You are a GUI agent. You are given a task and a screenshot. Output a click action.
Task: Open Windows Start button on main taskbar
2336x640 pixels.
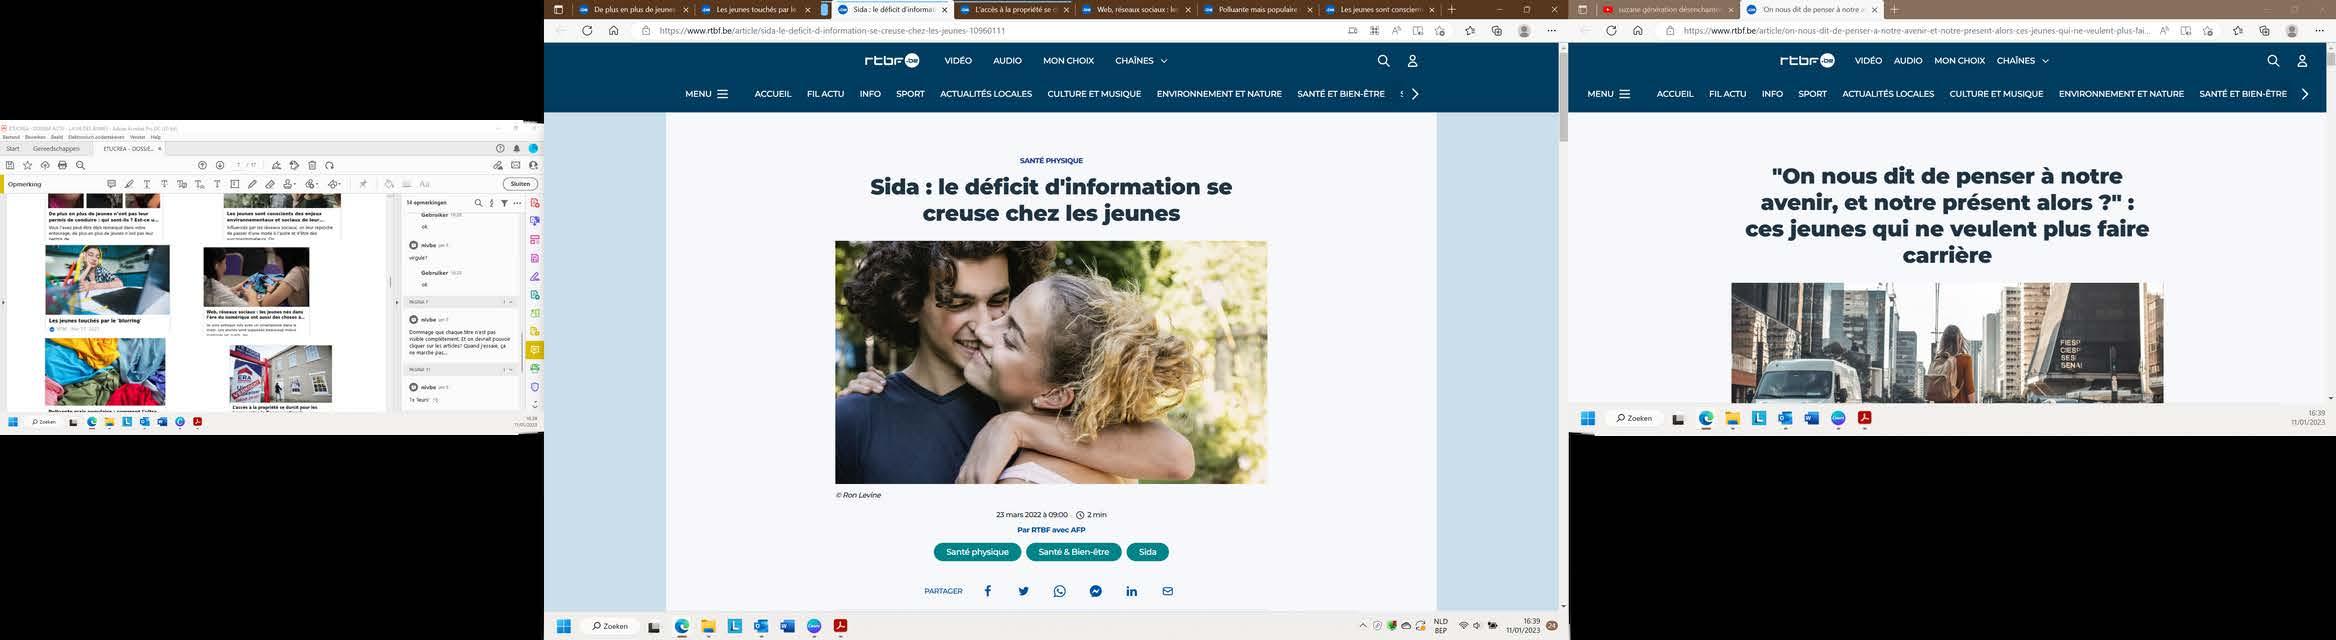pos(563,626)
